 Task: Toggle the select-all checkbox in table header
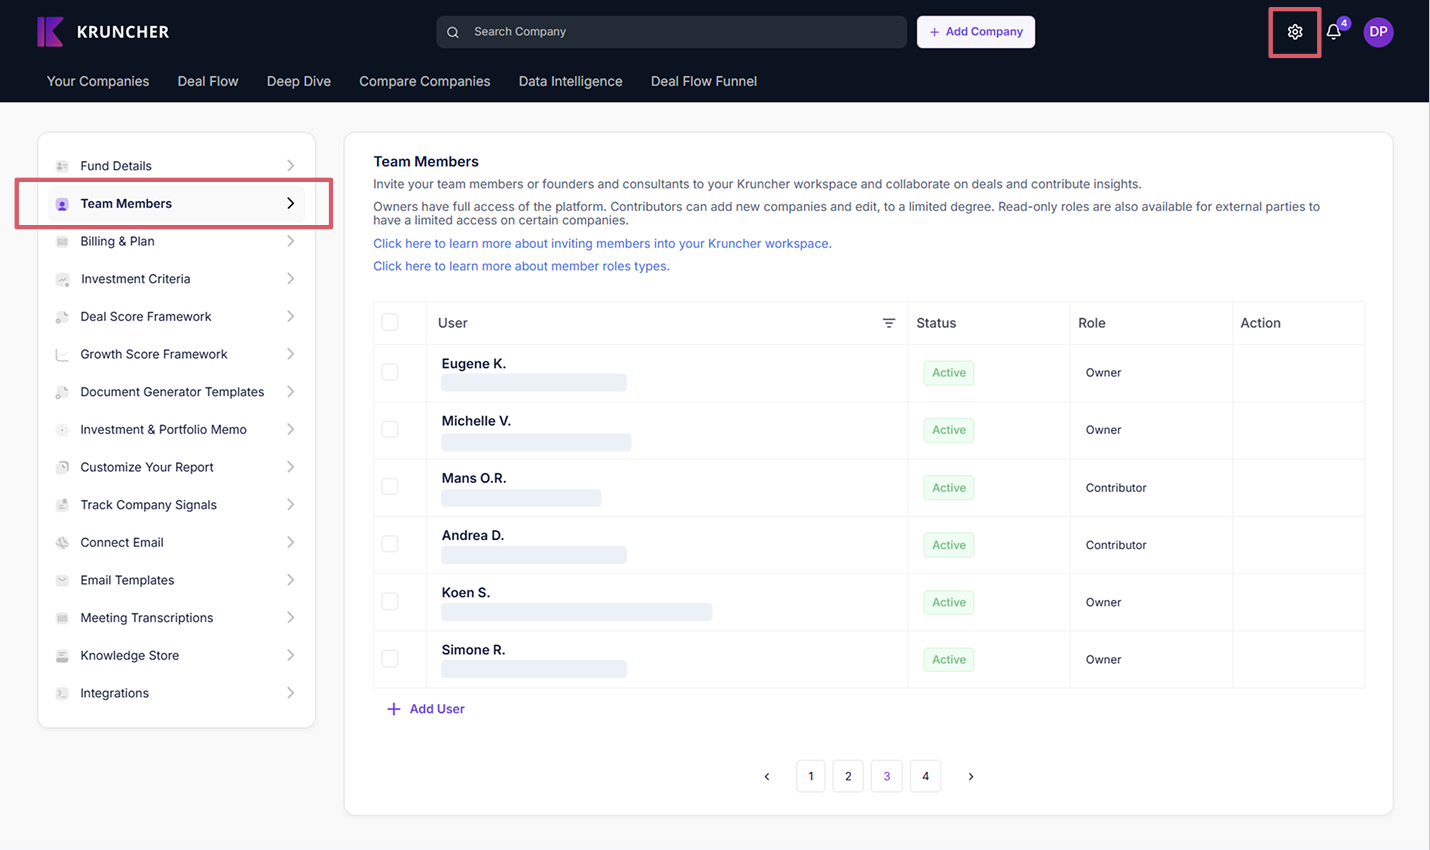tap(390, 322)
